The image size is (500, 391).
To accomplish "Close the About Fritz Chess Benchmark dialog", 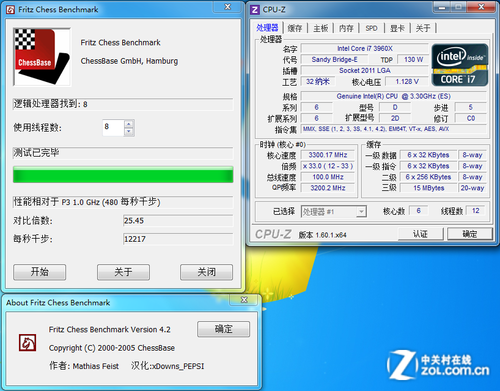I will 244,300.
